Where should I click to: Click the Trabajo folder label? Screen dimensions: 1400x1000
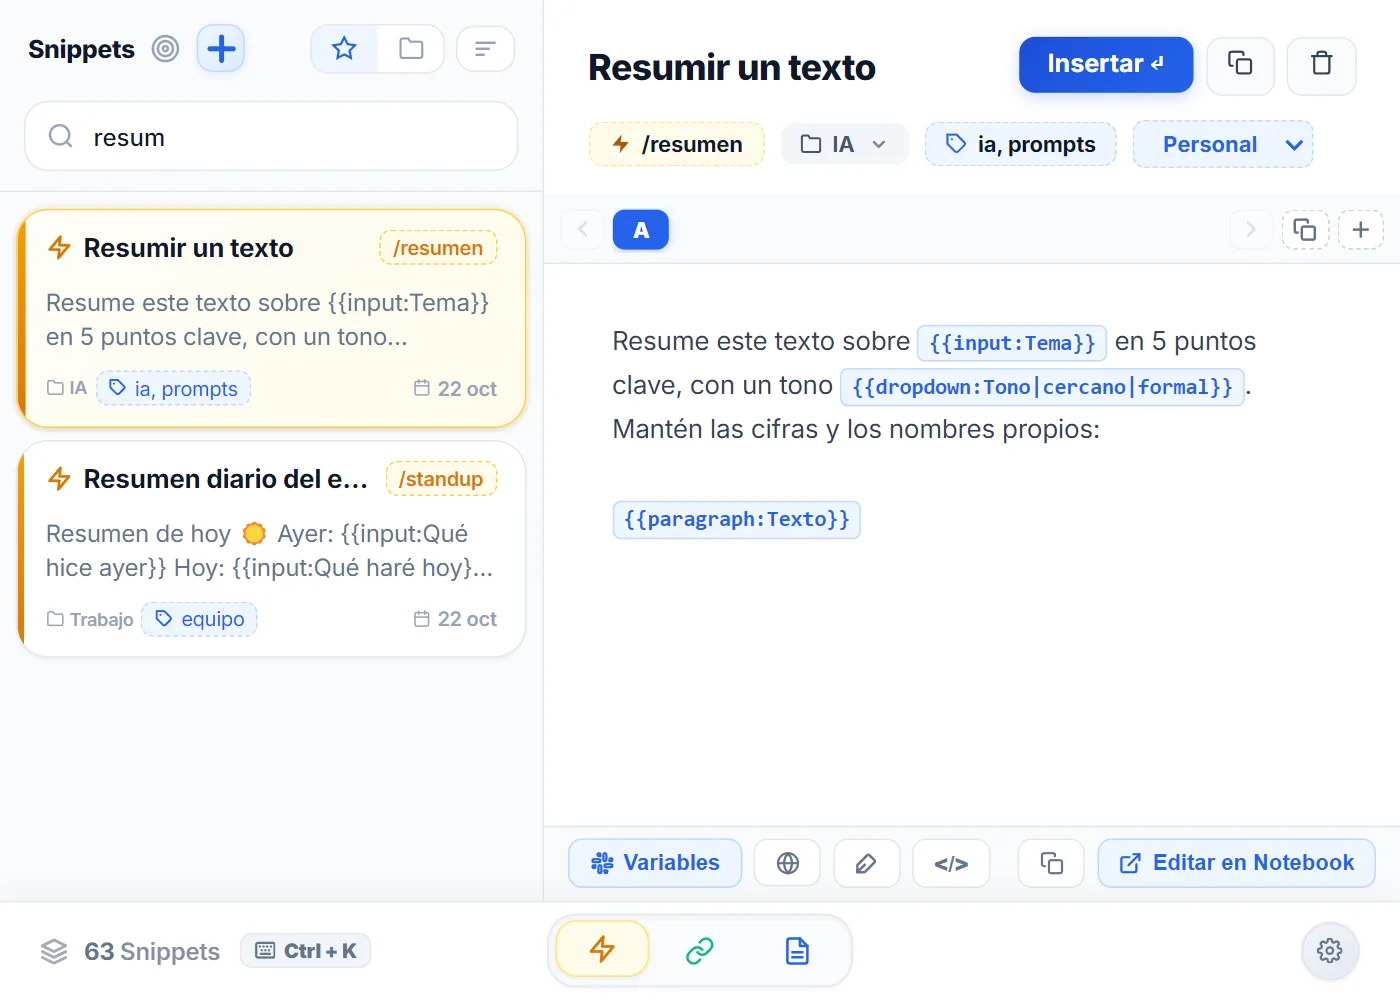[90, 620]
